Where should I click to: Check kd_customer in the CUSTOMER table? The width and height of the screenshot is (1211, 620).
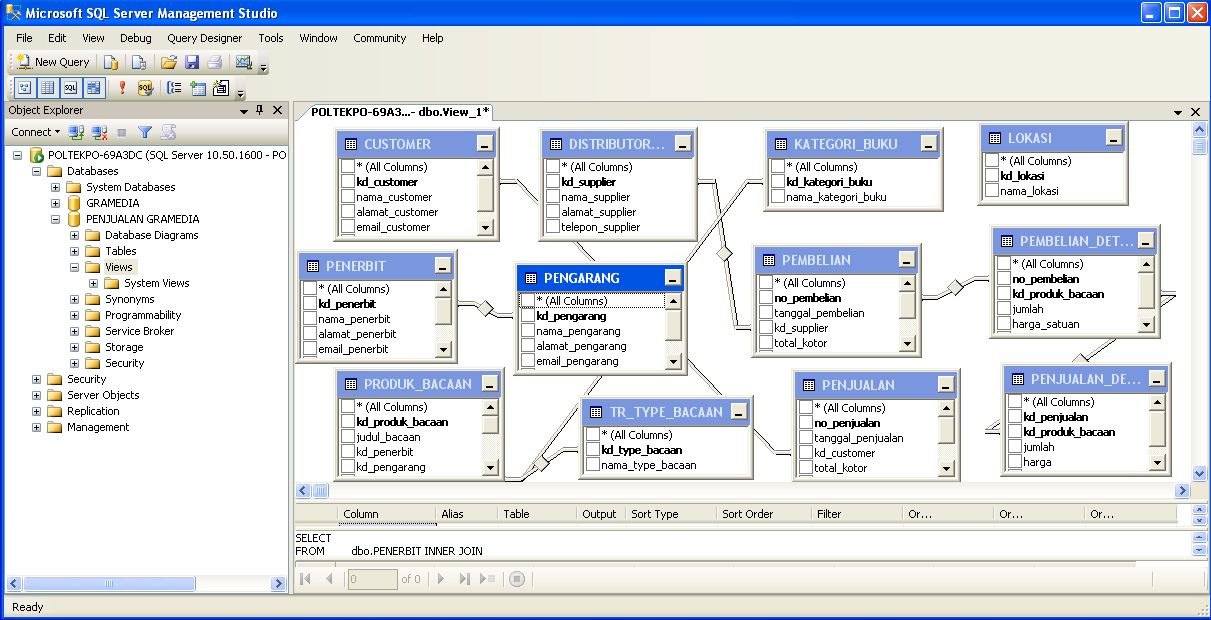tap(348, 182)
